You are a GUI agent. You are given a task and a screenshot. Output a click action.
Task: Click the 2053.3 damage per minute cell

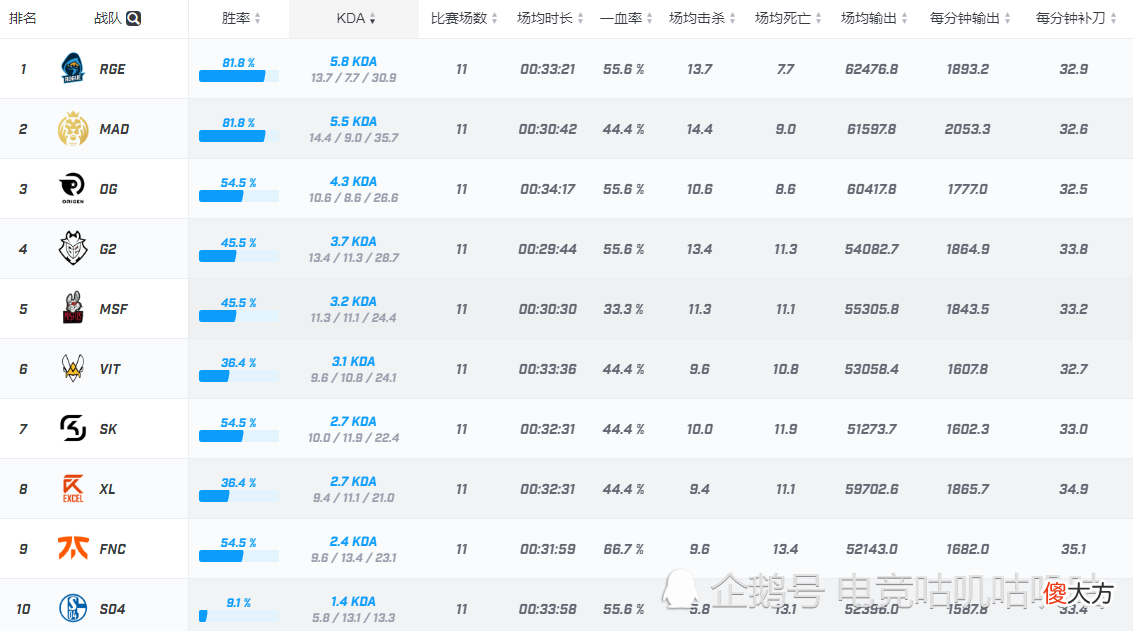tap(968, 129)
